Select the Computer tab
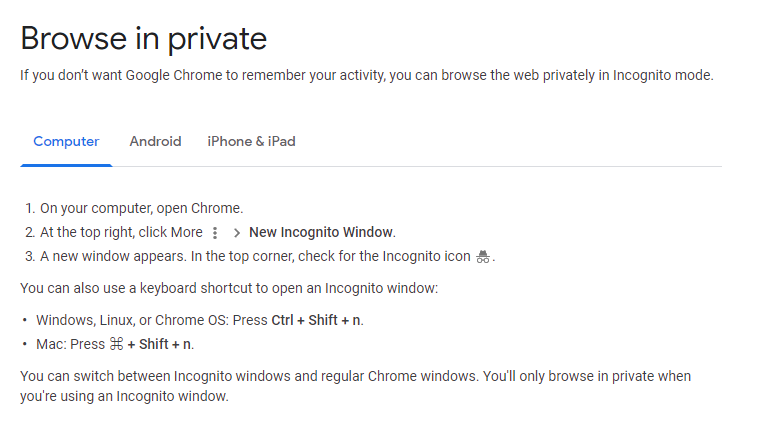This screenshot has height=439, width=766. click(66, 141)
